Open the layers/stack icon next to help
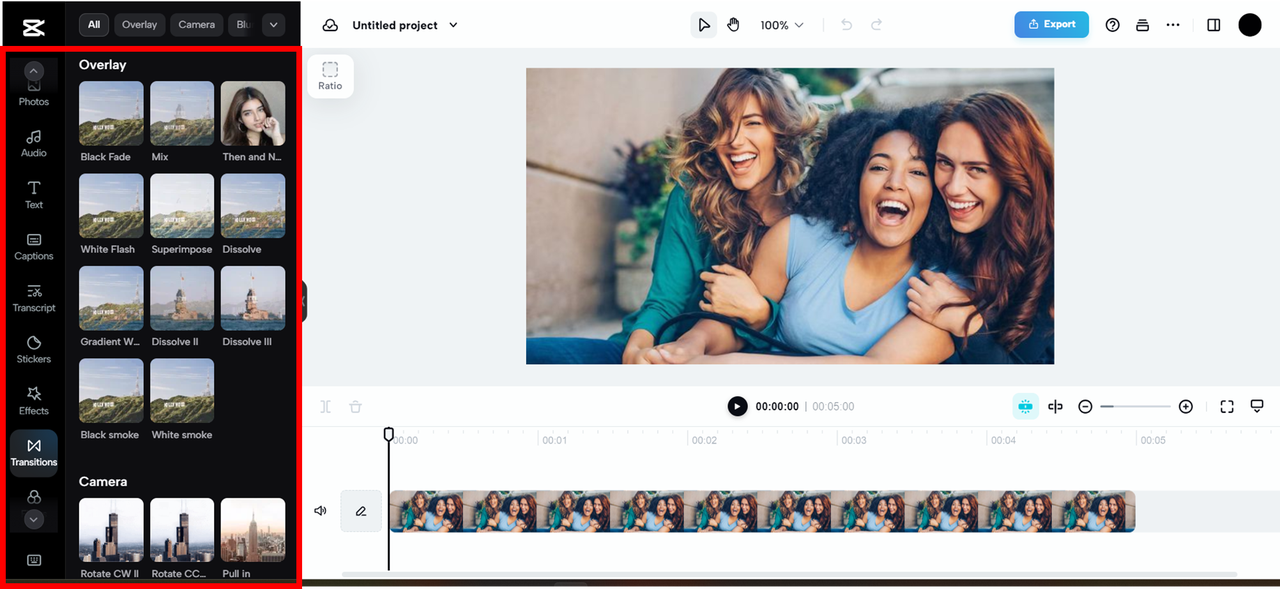The image size is (1280, 589). tap(1142, 25)
